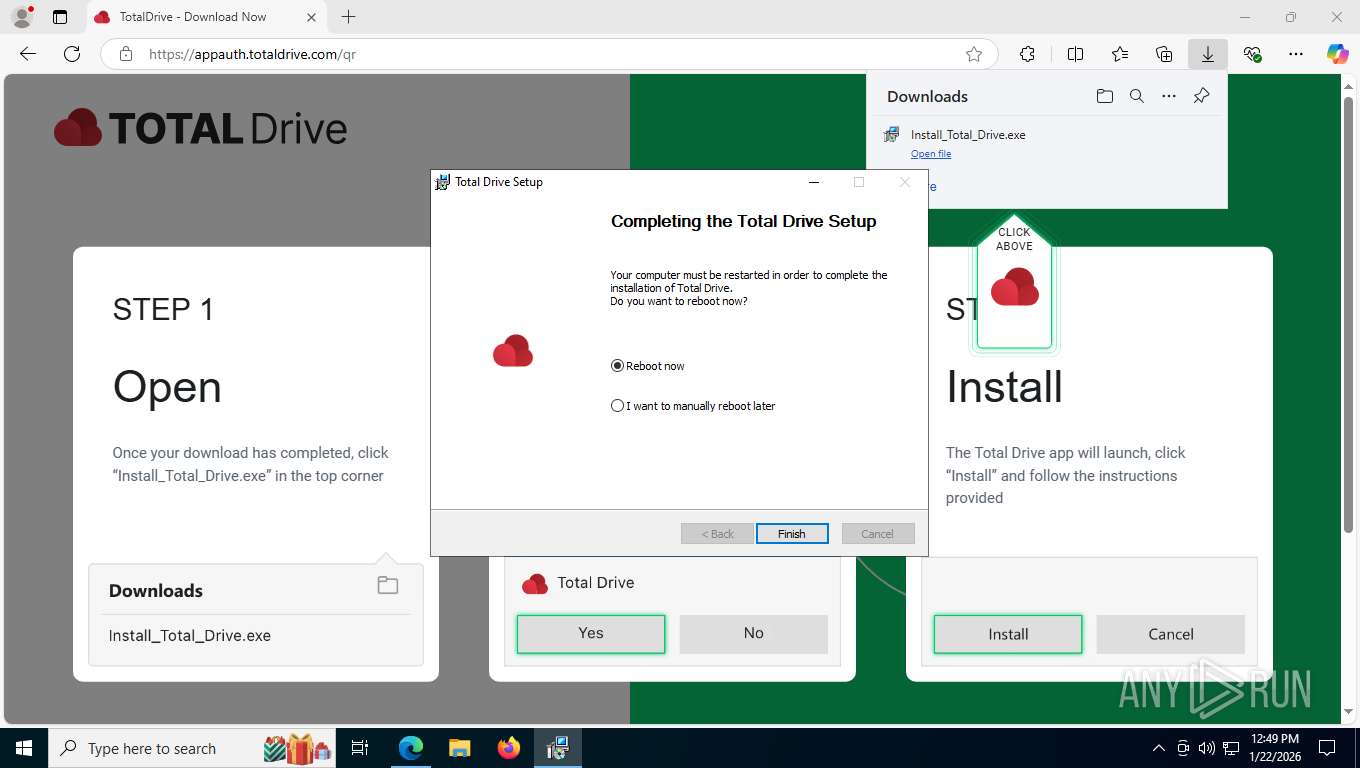Viewport: 1360px width, 768px height.
Task: Click the No button on page
Action: coord(754,634)
